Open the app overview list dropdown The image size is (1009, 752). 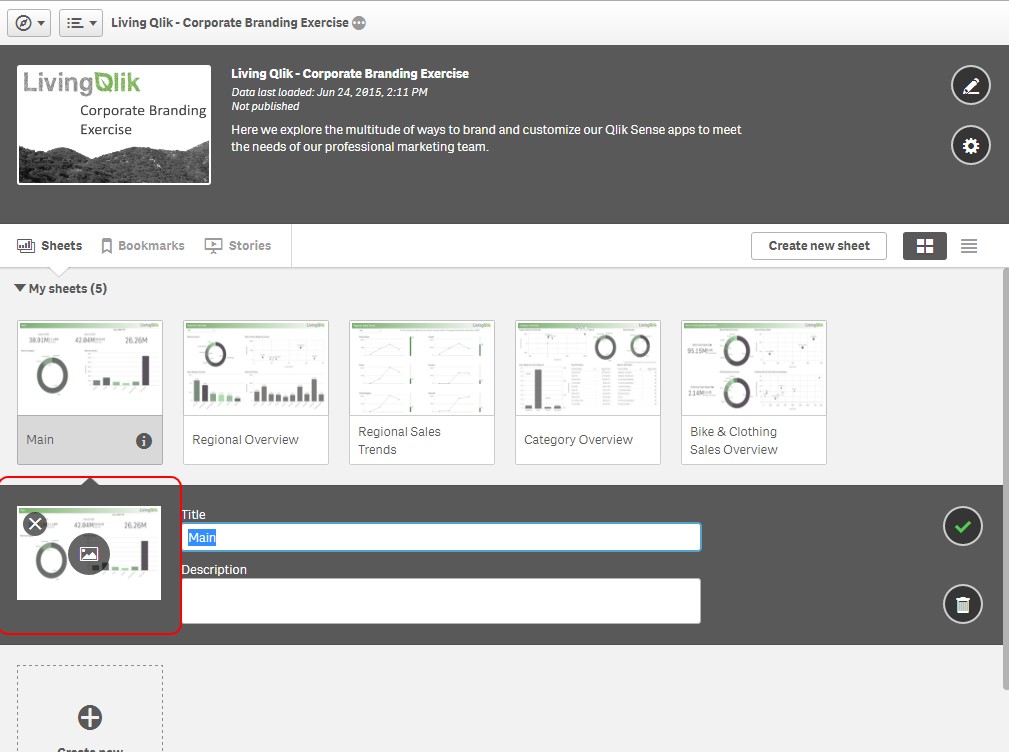(x=81, y=22)
